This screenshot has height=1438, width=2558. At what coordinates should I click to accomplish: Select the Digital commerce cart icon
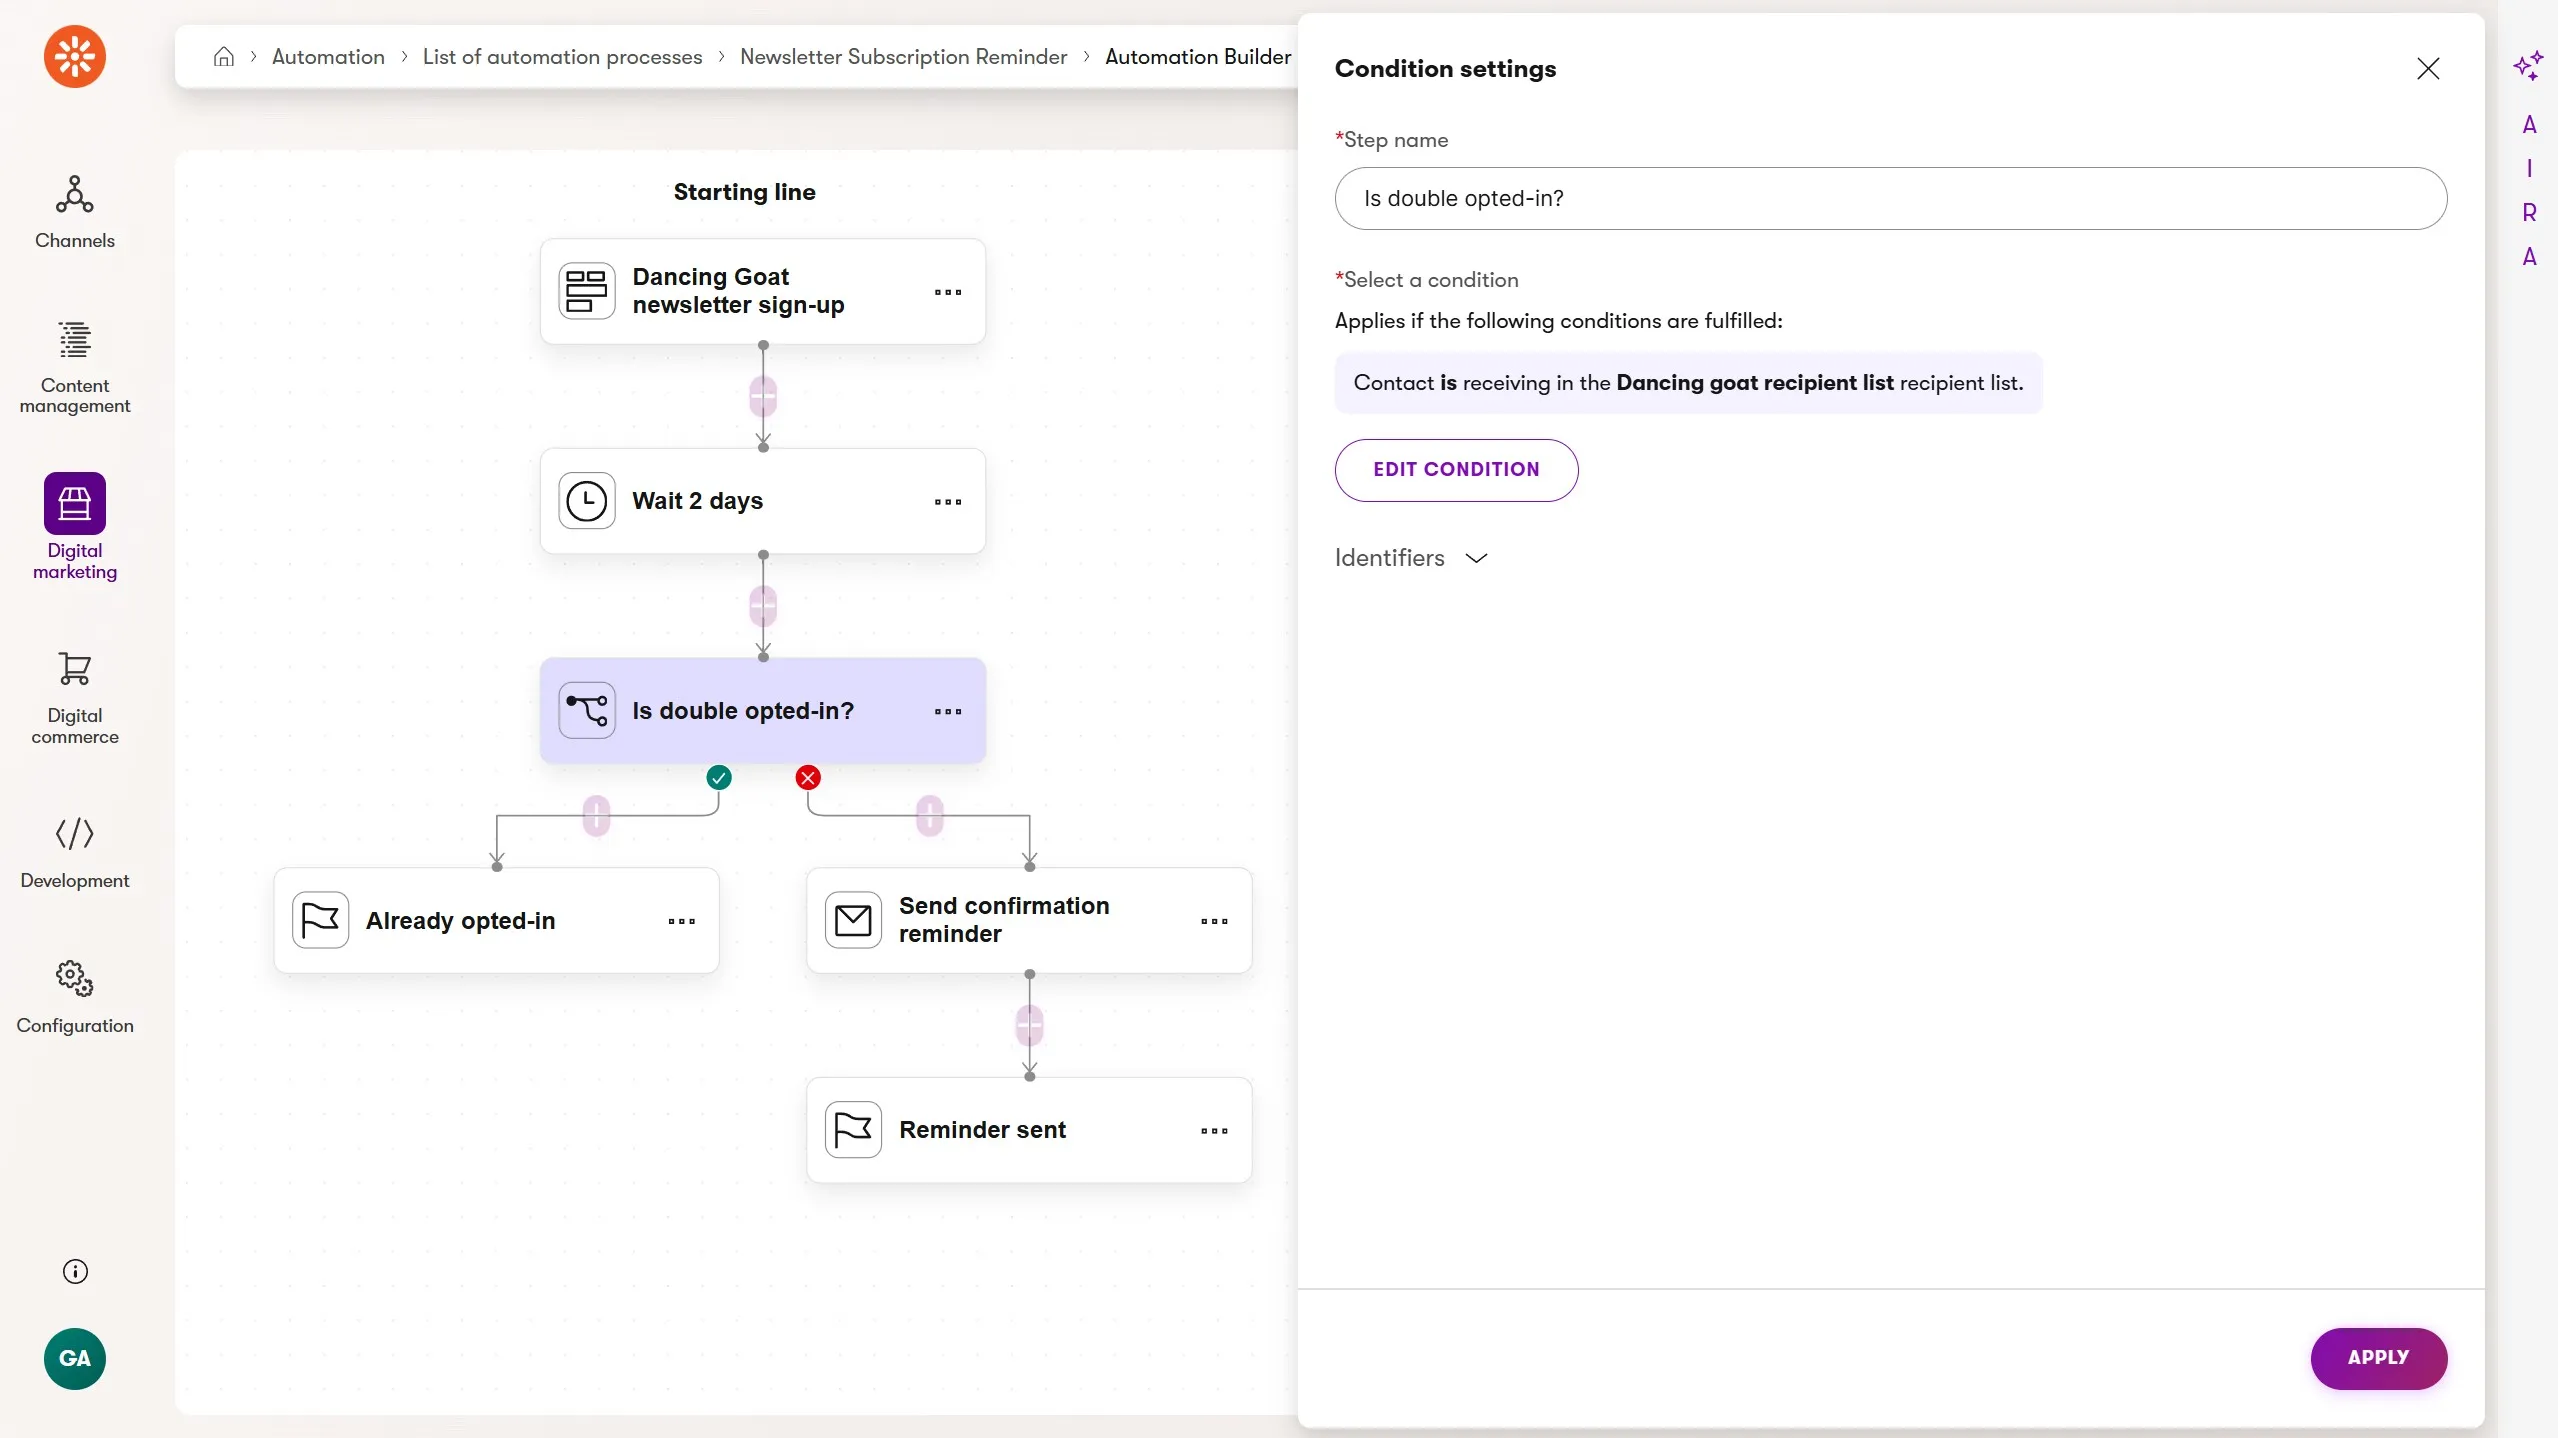[74, 669]
